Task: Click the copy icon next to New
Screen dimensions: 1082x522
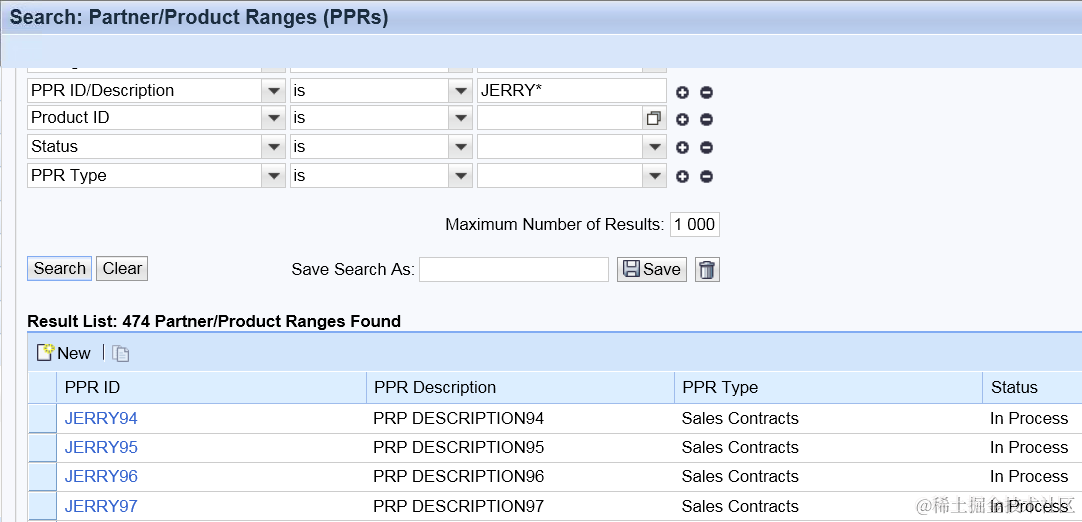Action: click(120, 353)
